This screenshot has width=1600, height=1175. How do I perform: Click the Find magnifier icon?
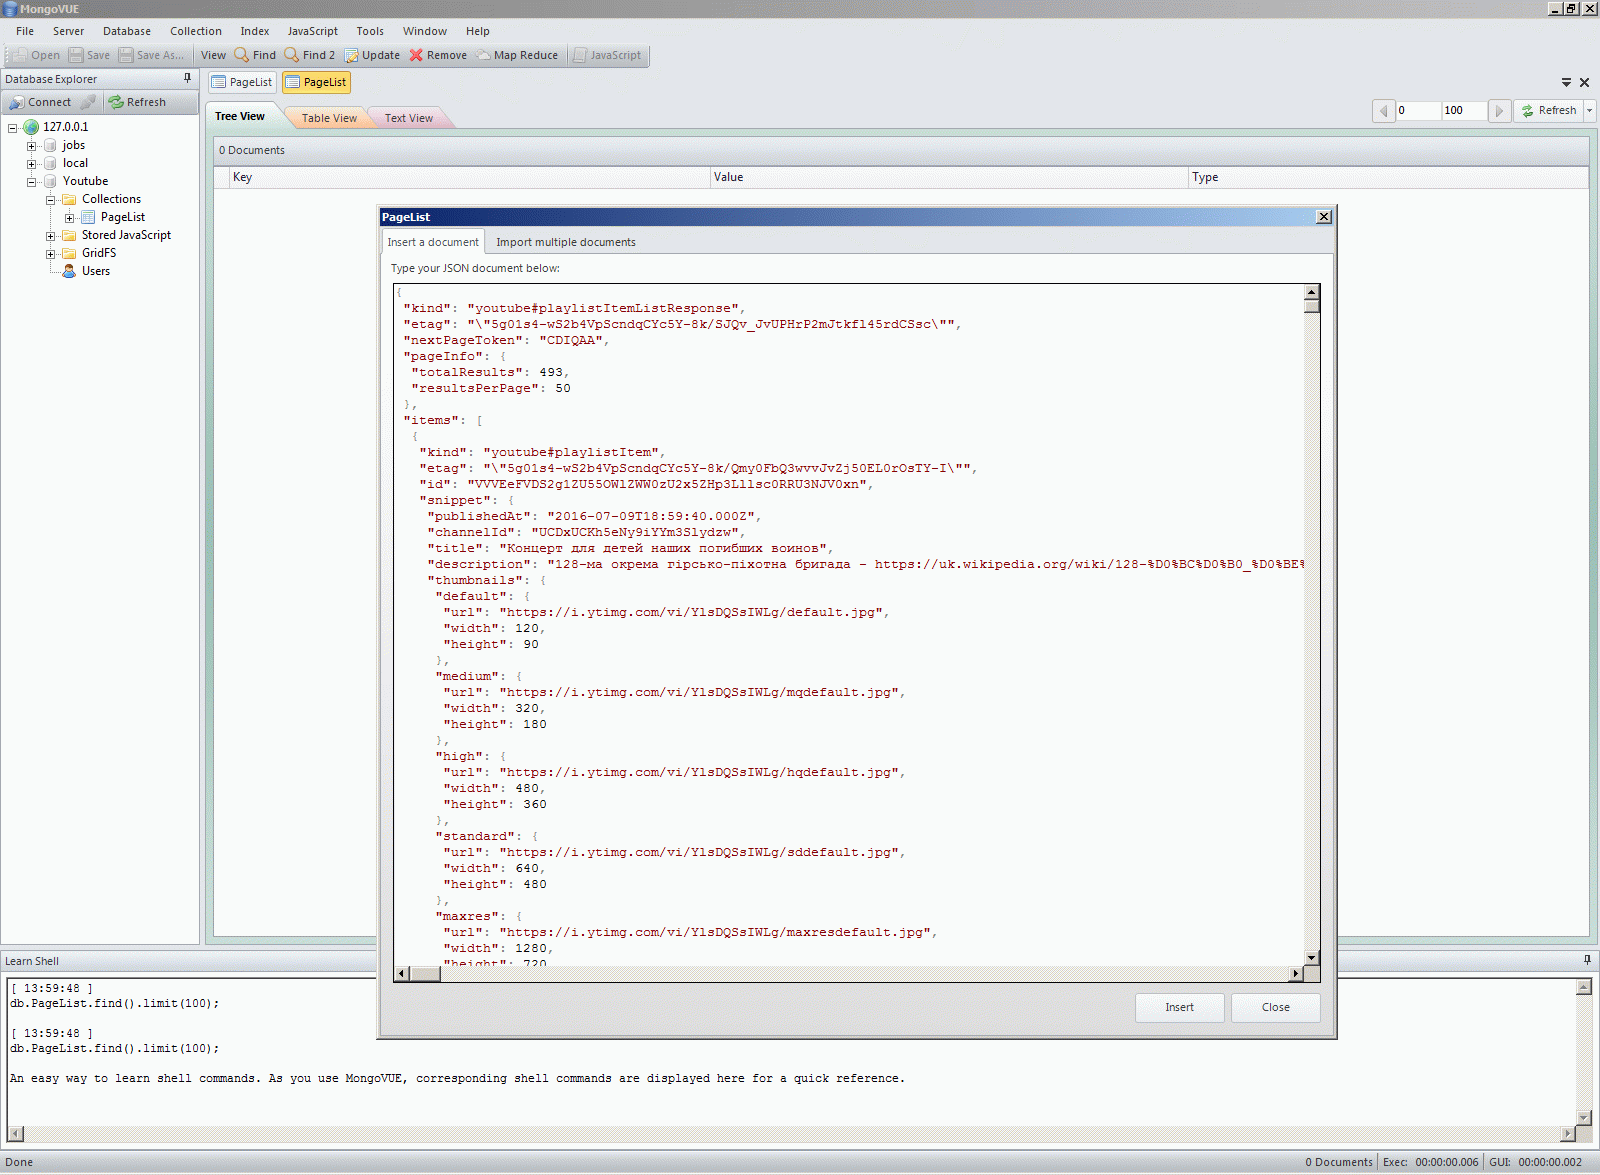pos(241,55)
